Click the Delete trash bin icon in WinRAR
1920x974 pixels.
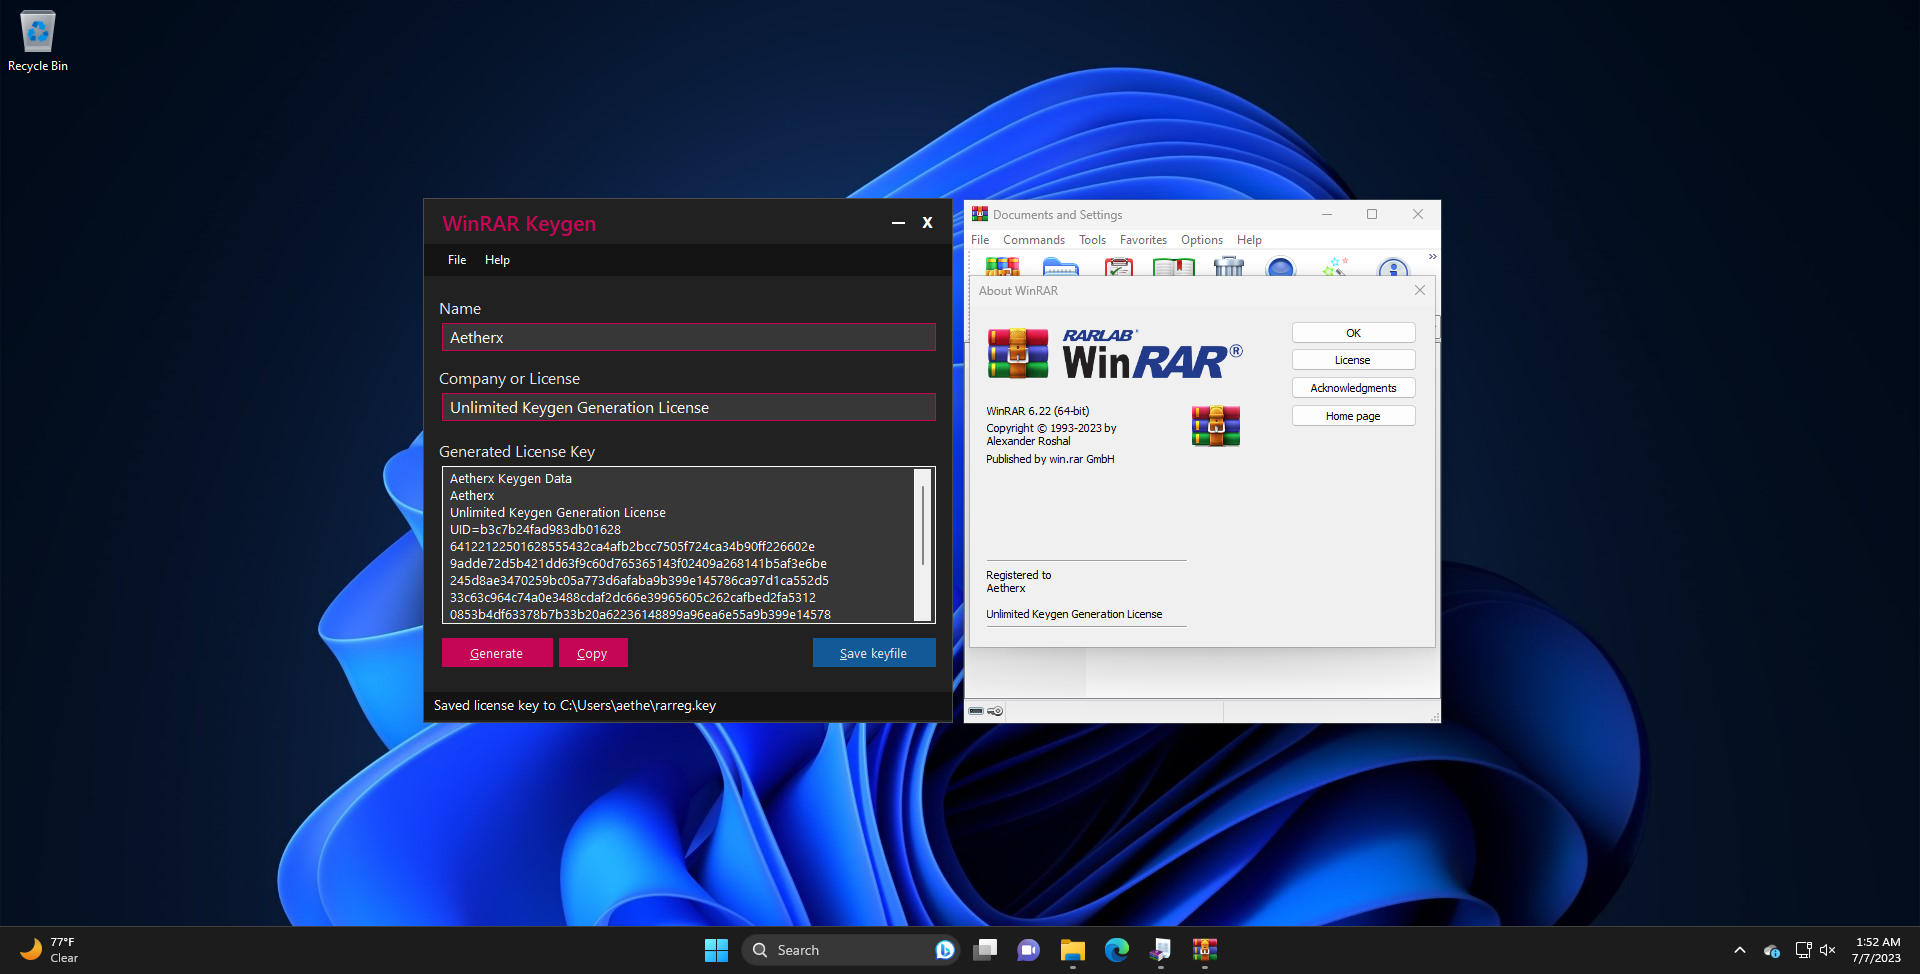pyautogui.click(x=1228, y=266)
